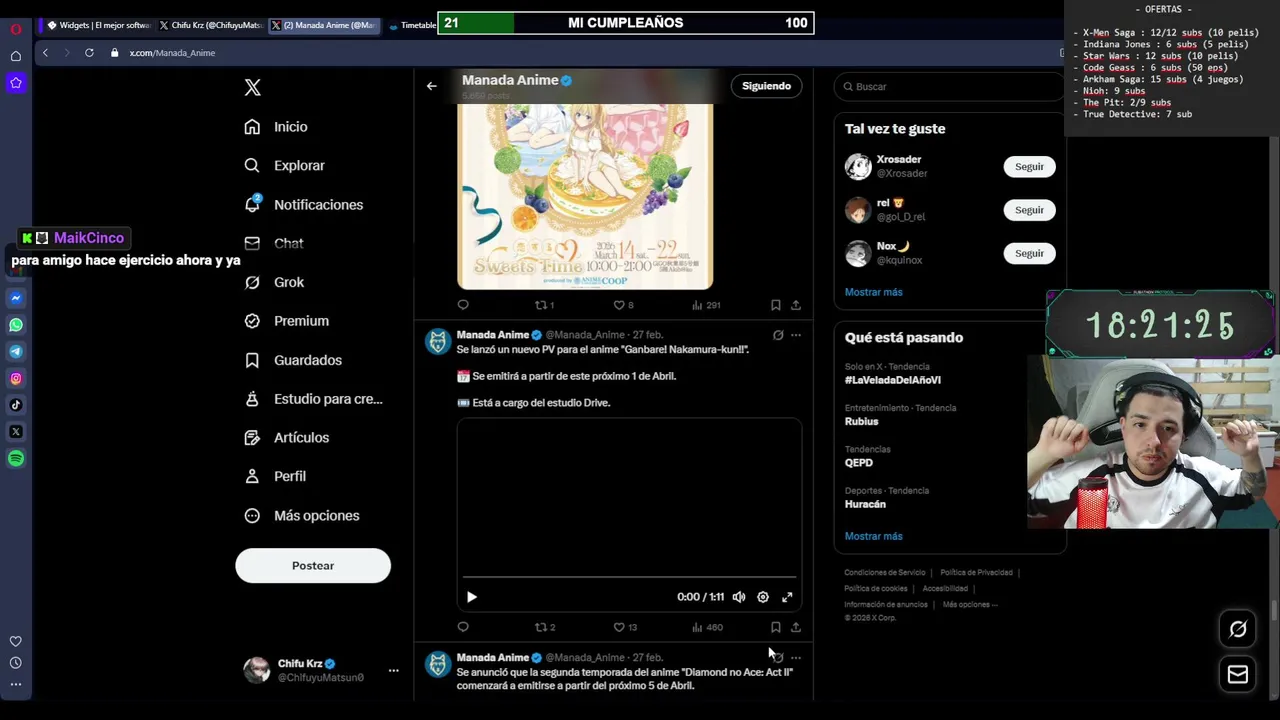Open view stats showing 460
This screenshot has height=720, width=1280.
[x=707, y=627]
